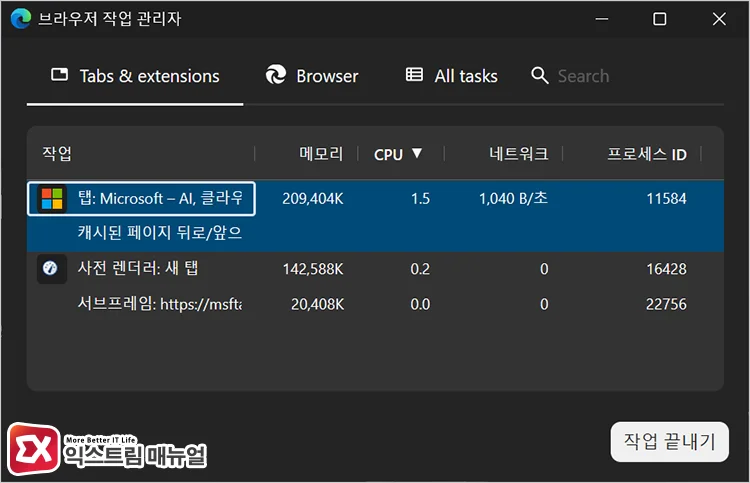This screenshot has width=750, height=483.
Task: Click the Tabs & extensions window icon
Action: [x=59, y=74]
